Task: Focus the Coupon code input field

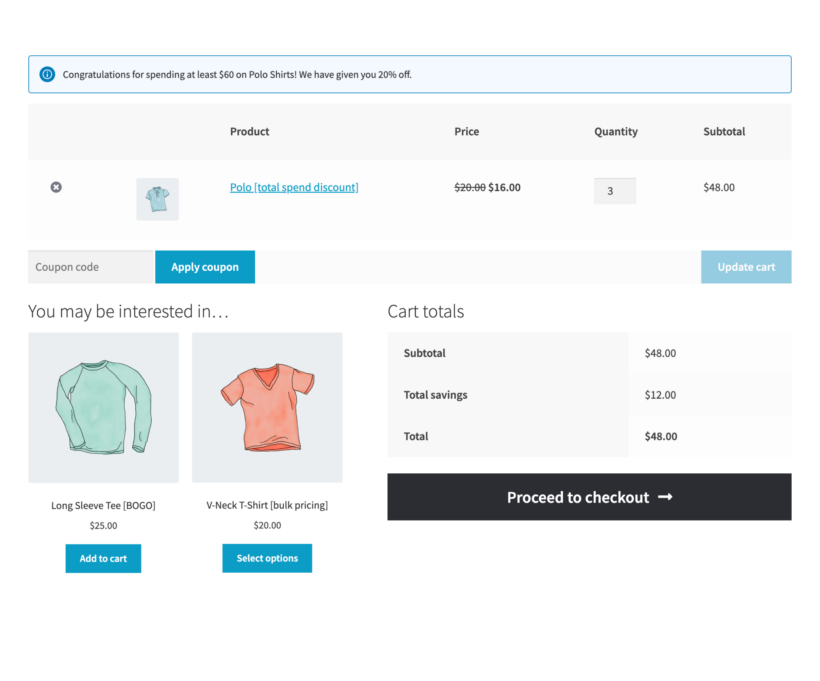Action: tap(91, 267)
